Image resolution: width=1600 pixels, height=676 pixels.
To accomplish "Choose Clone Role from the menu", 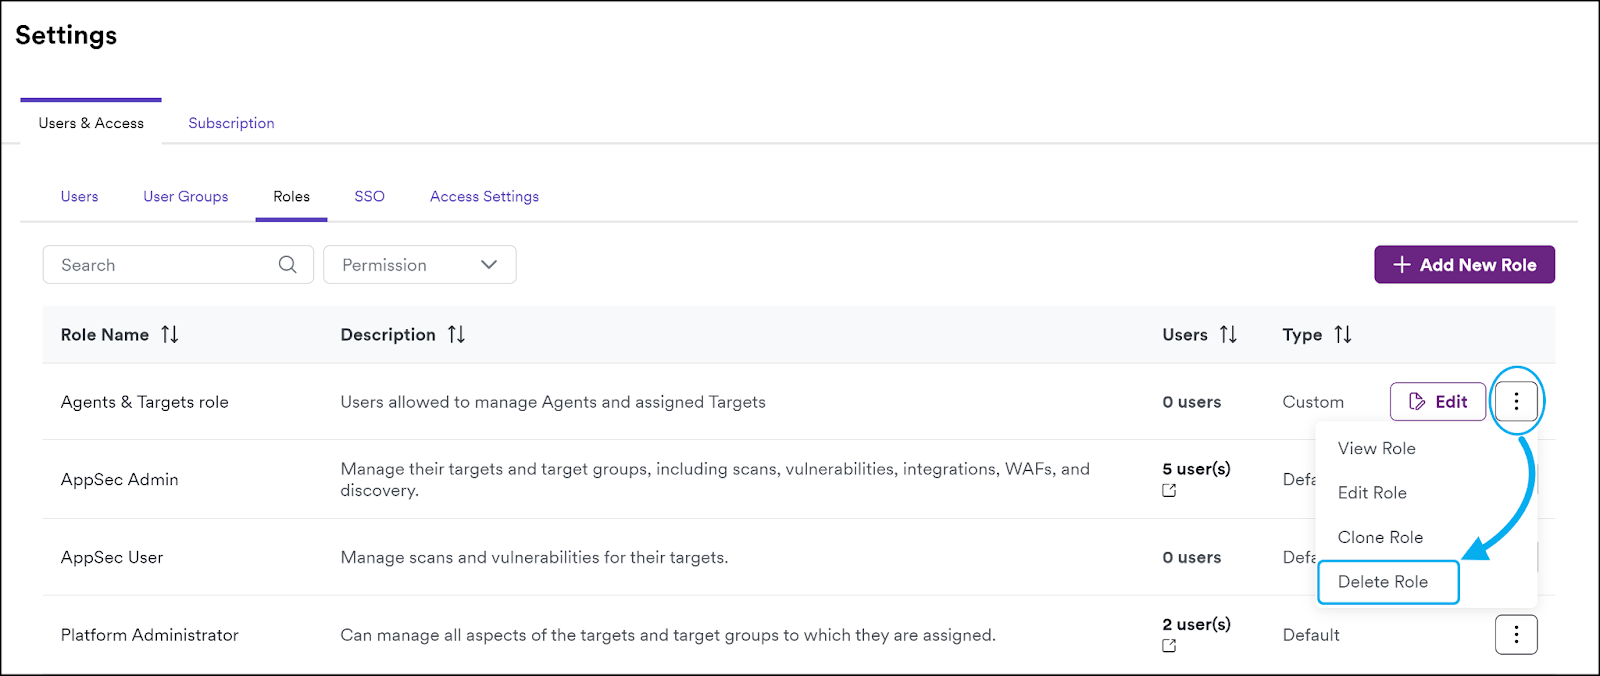I will point(1380,537).
